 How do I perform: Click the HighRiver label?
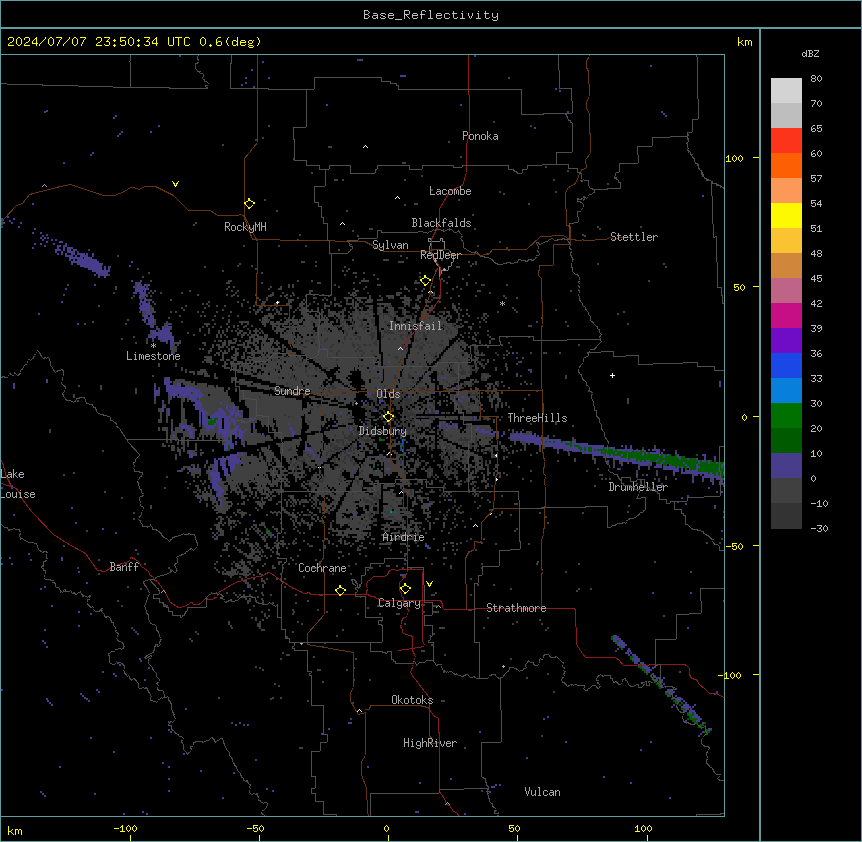coord(430,743)
